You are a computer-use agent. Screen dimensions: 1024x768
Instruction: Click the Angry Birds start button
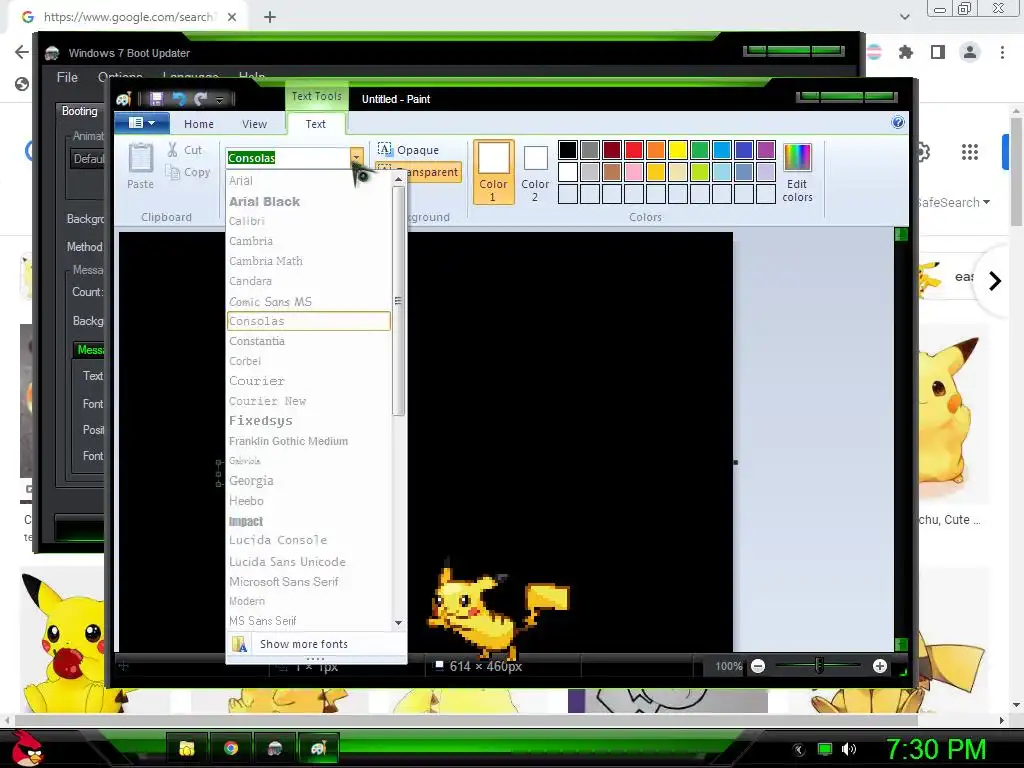28,748
